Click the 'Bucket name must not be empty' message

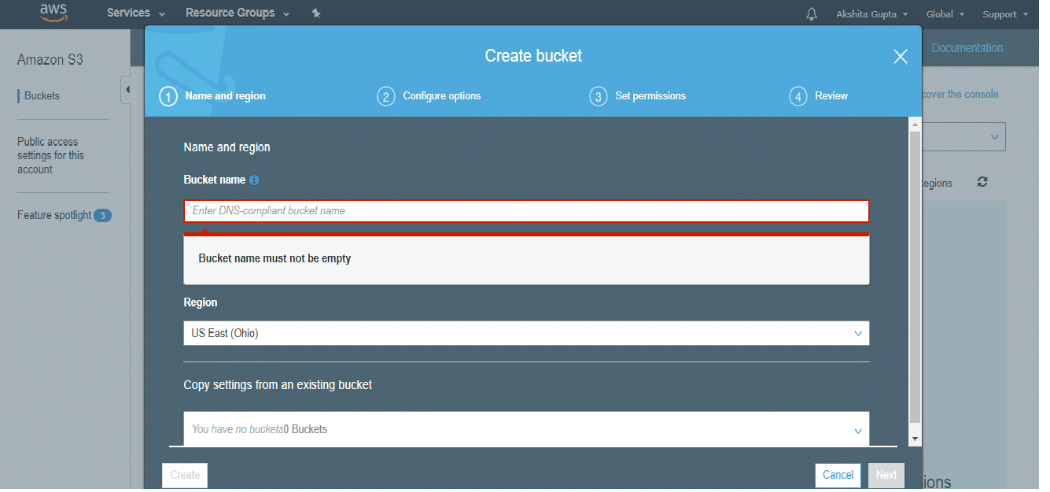(275, 258)
